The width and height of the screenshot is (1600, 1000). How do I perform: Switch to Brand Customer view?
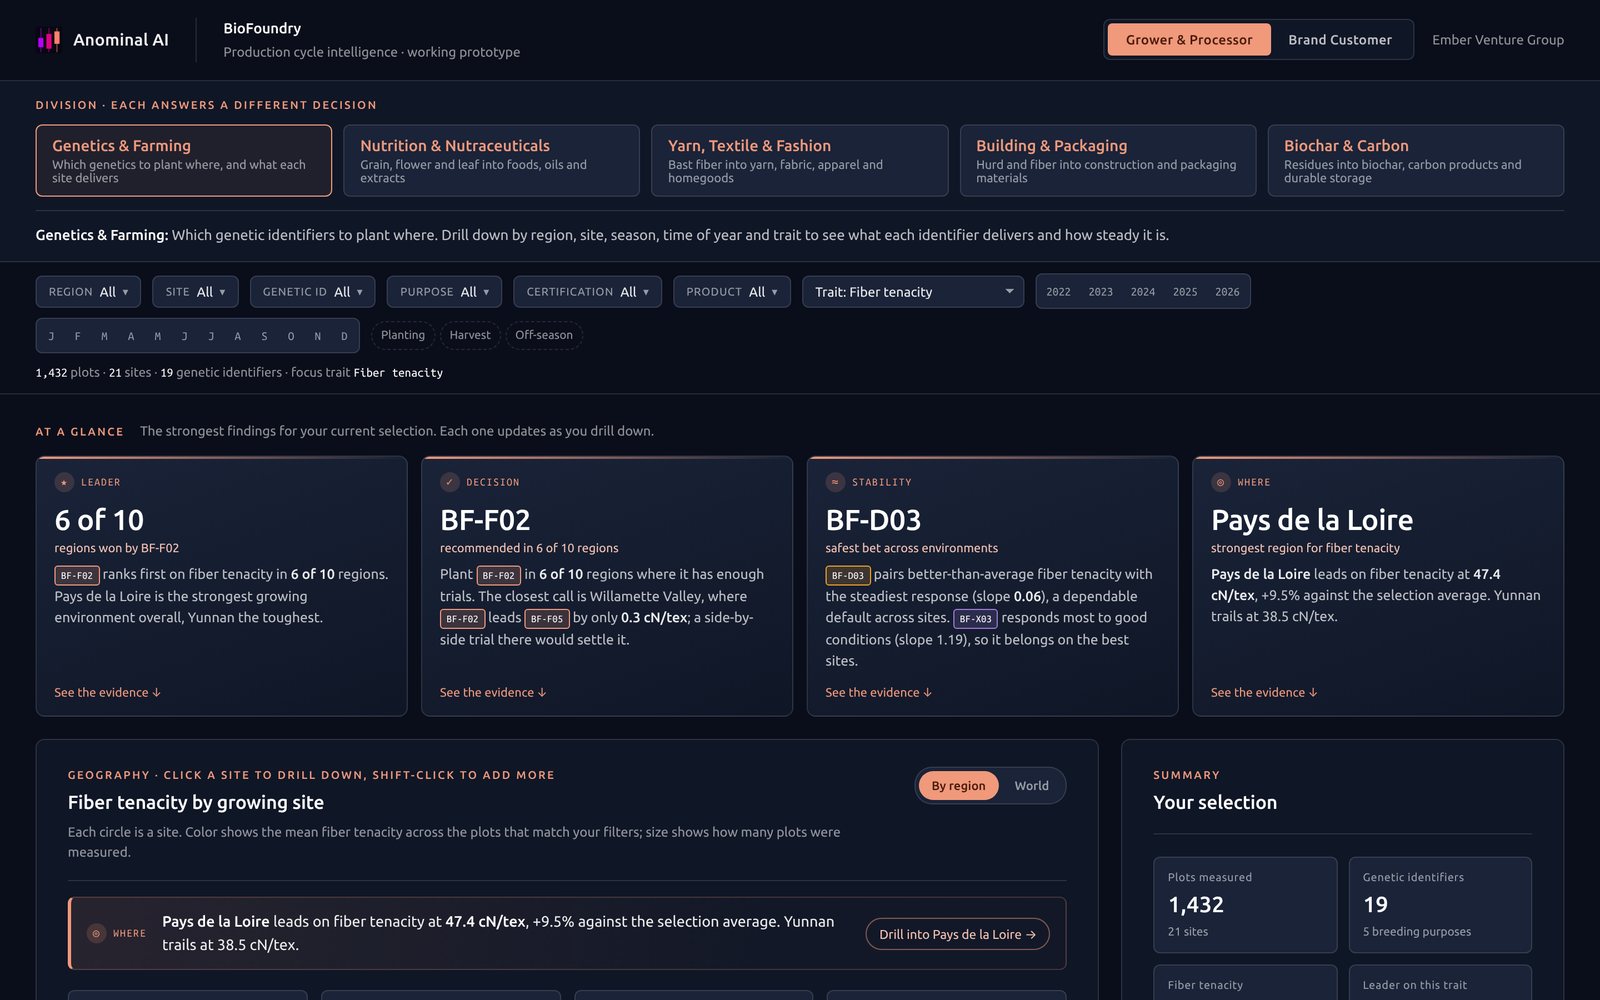(1340, 40)
